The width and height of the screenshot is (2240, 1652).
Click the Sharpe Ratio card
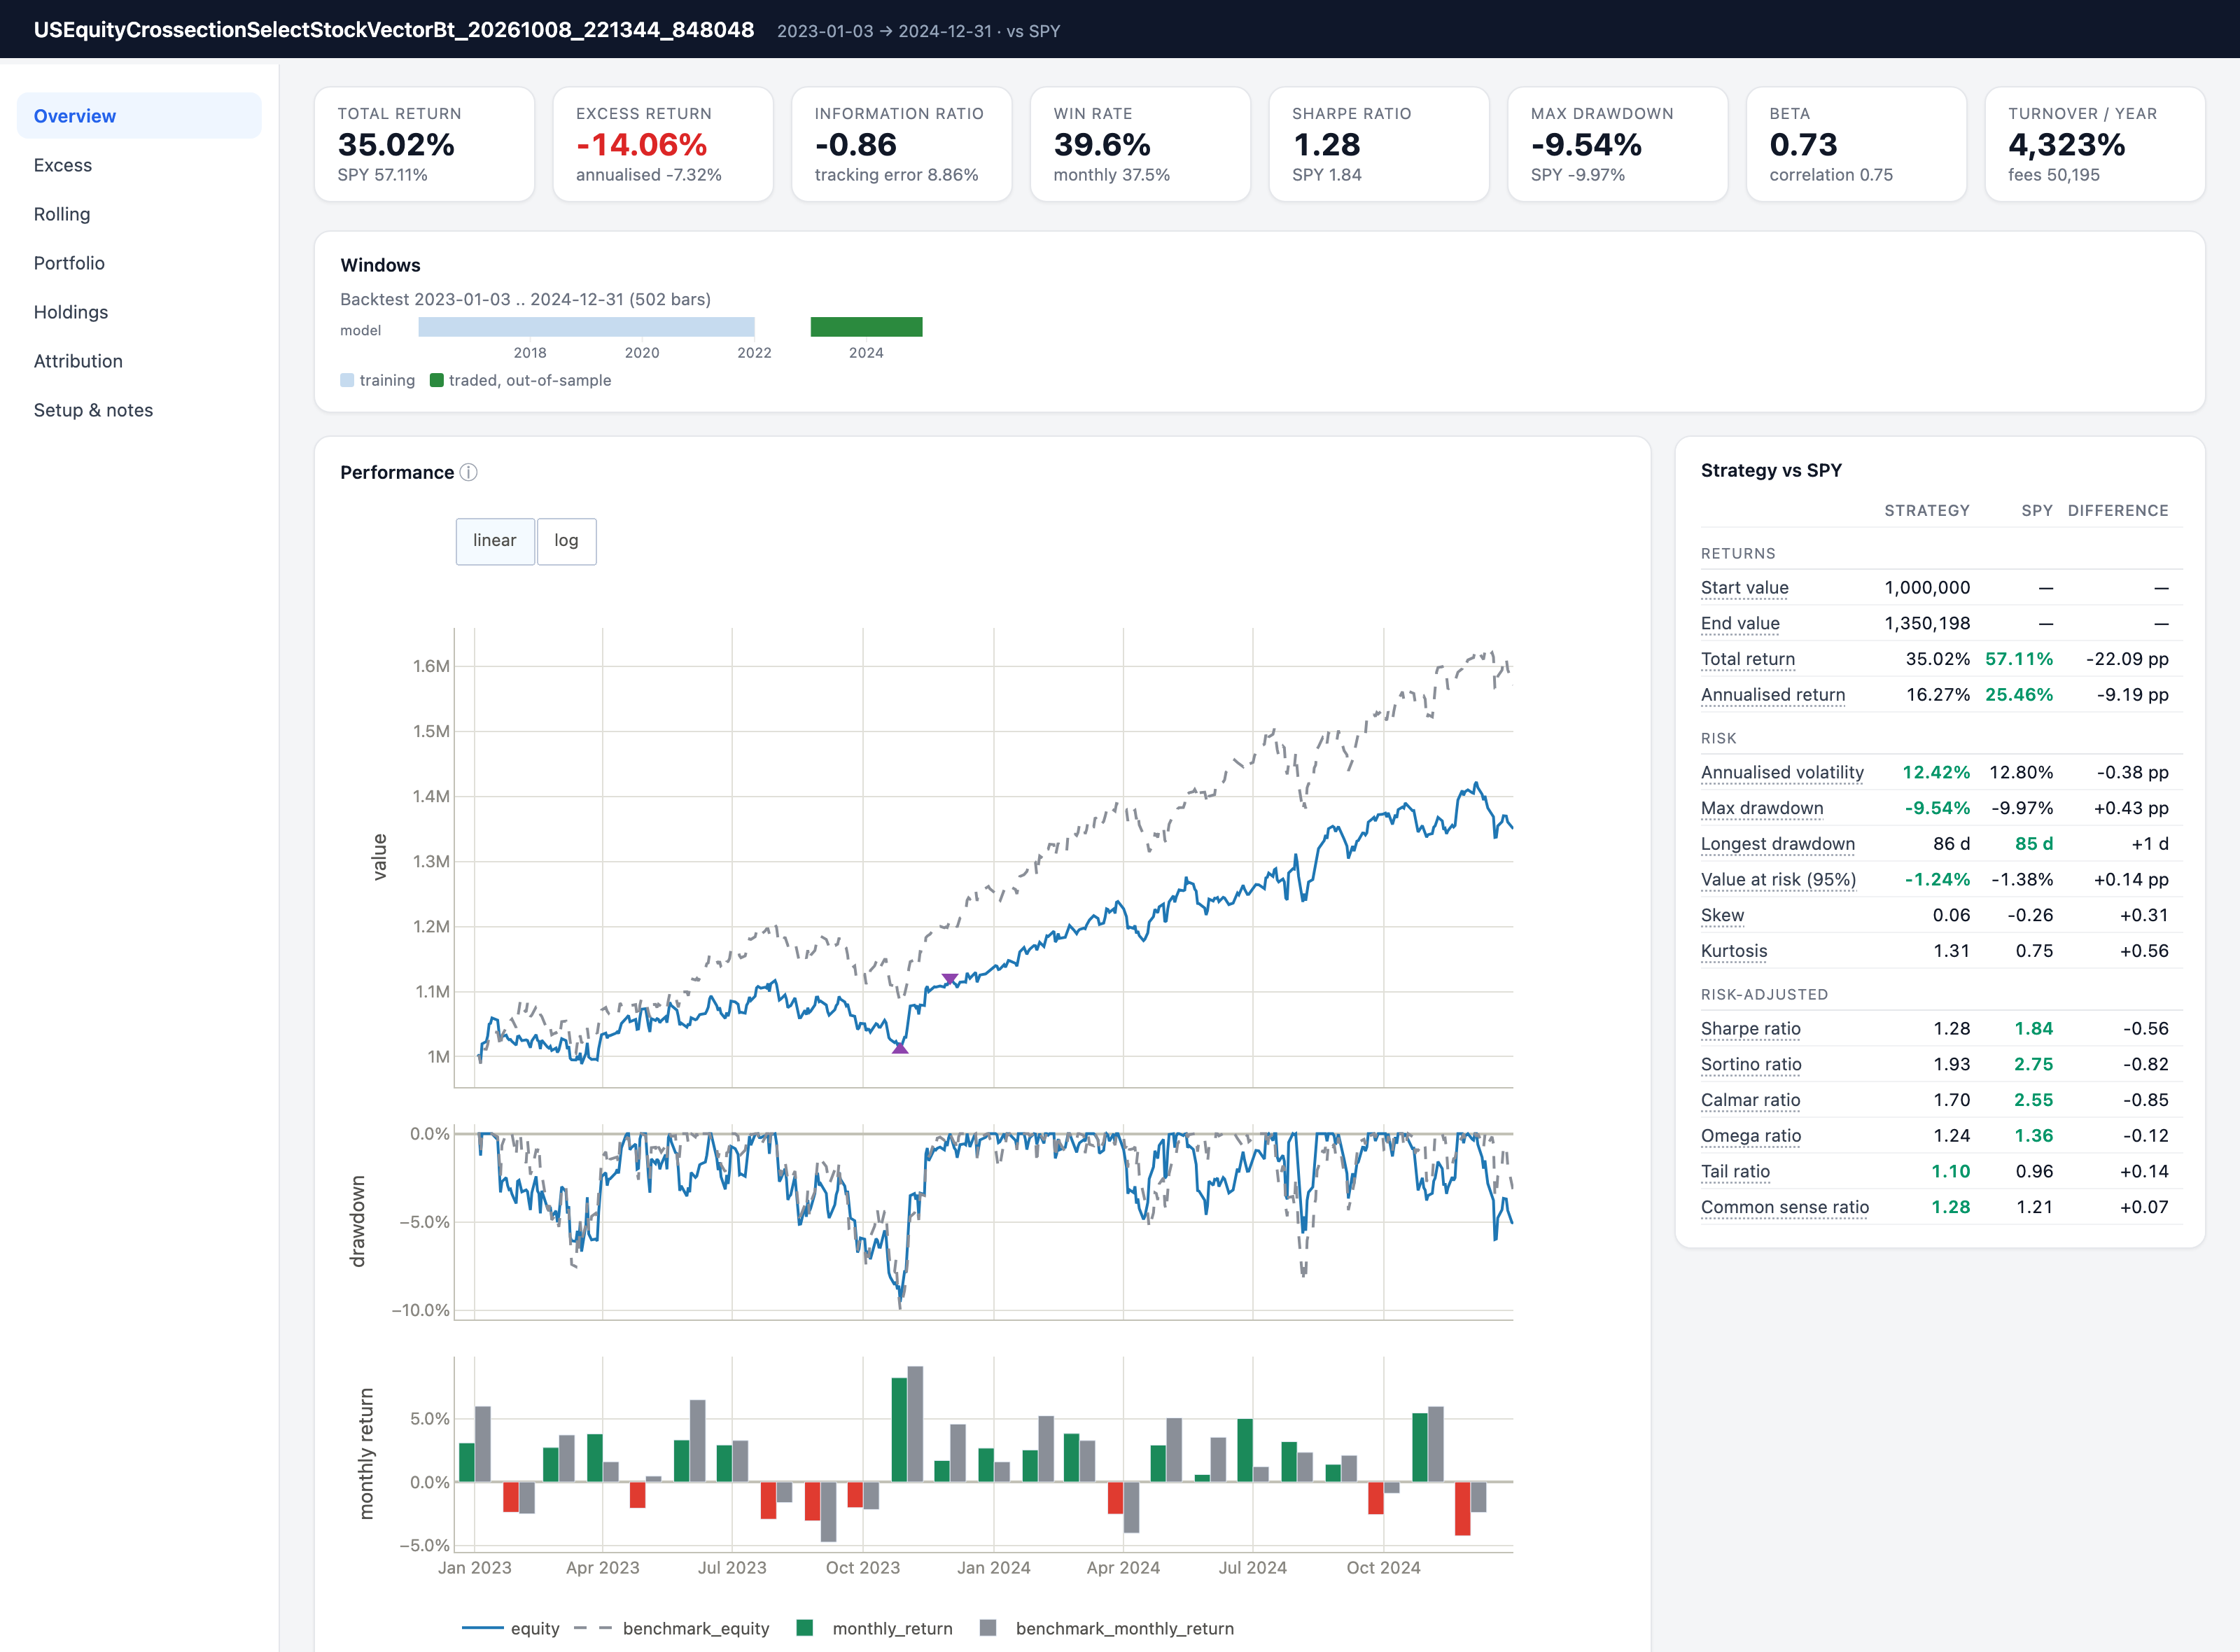pos(1379,144)
